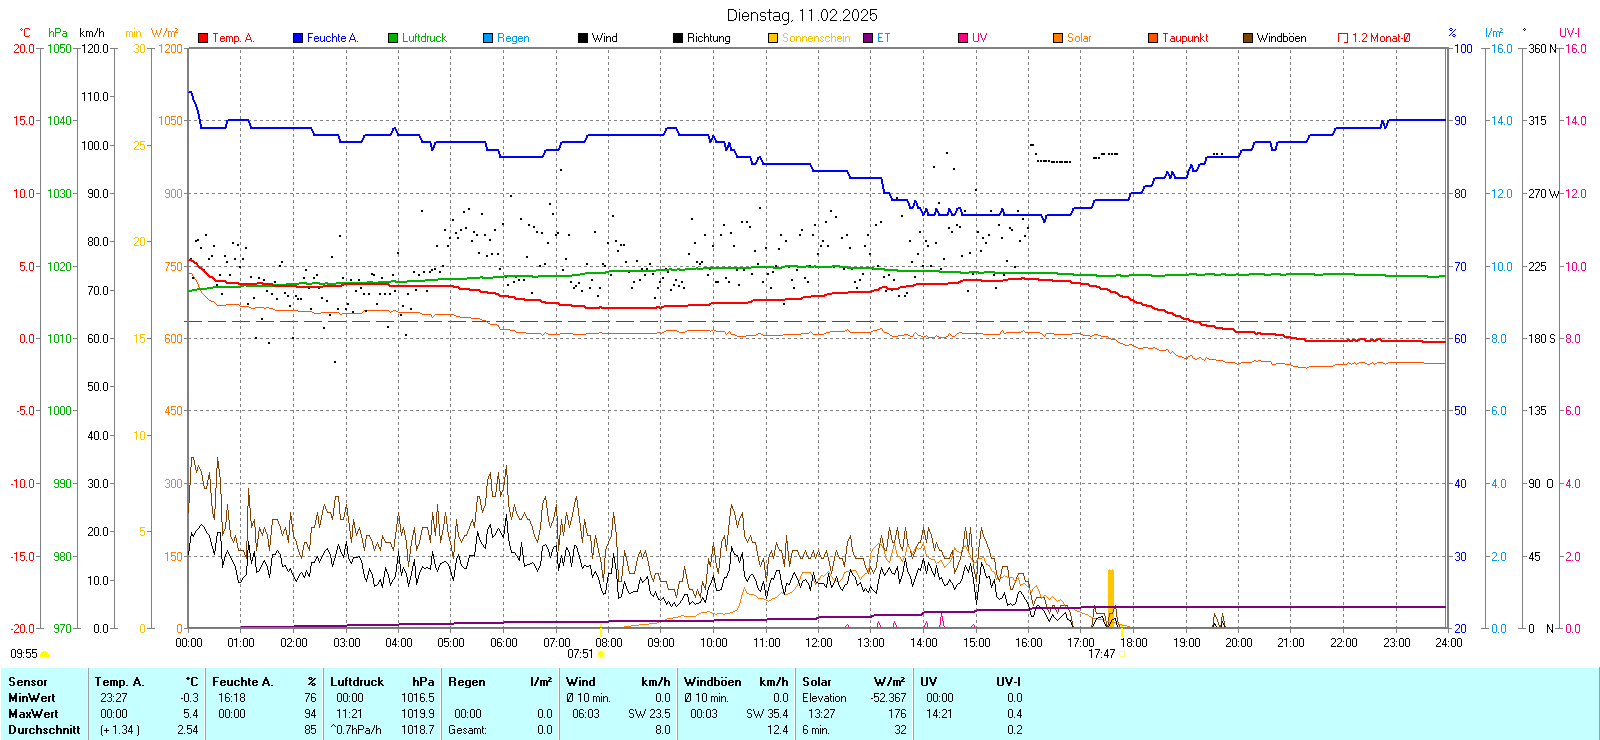Click the Wind legend black square
The image size is (1600, 740).
point(583,38)
